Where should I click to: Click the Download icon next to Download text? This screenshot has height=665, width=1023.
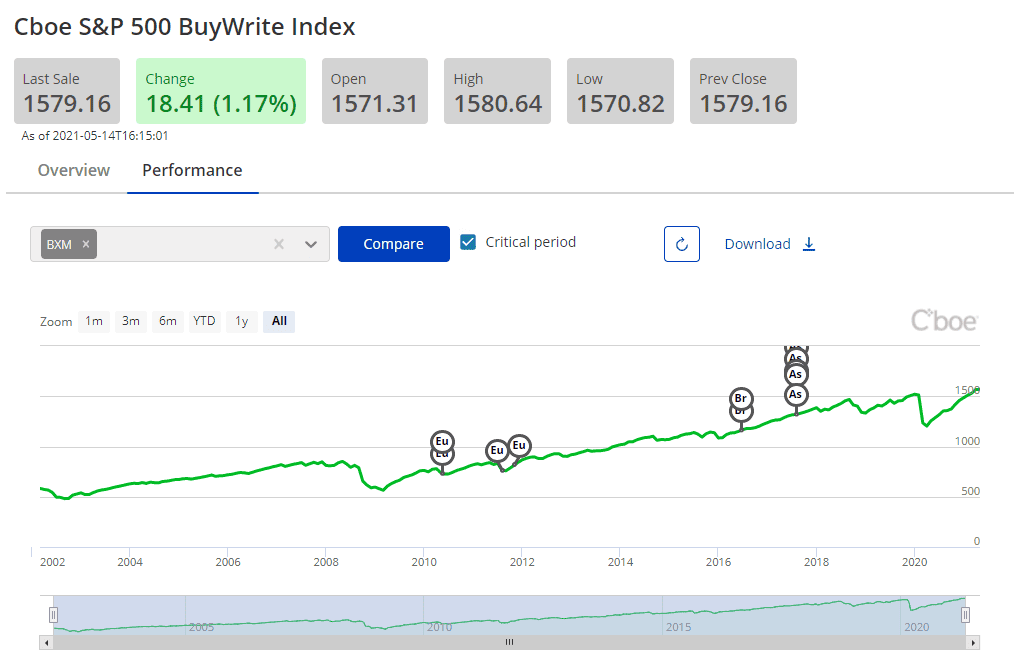(x=809, y=243)
